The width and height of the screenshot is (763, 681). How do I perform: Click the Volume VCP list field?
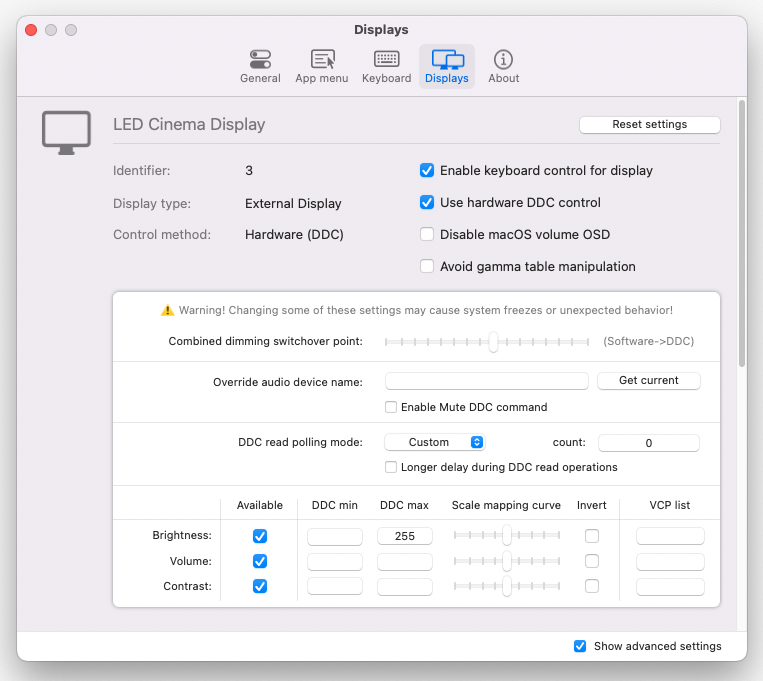point(670,562)
